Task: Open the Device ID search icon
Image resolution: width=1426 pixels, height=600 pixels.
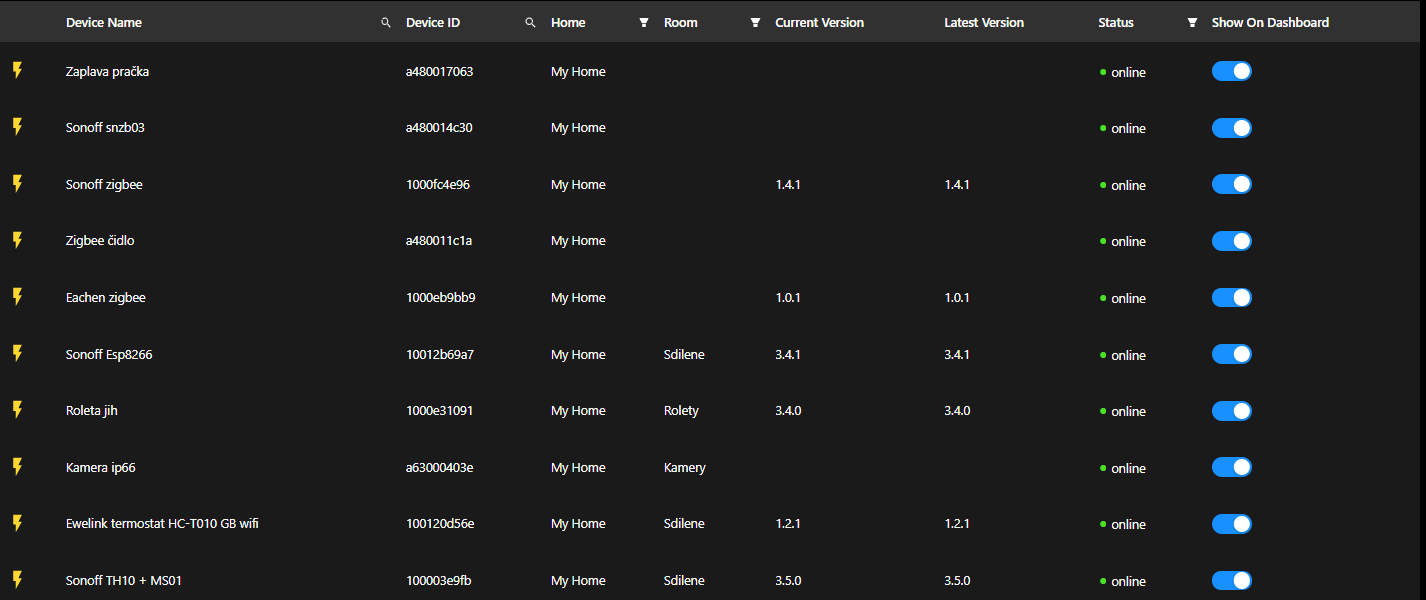Action: point(531,22)
